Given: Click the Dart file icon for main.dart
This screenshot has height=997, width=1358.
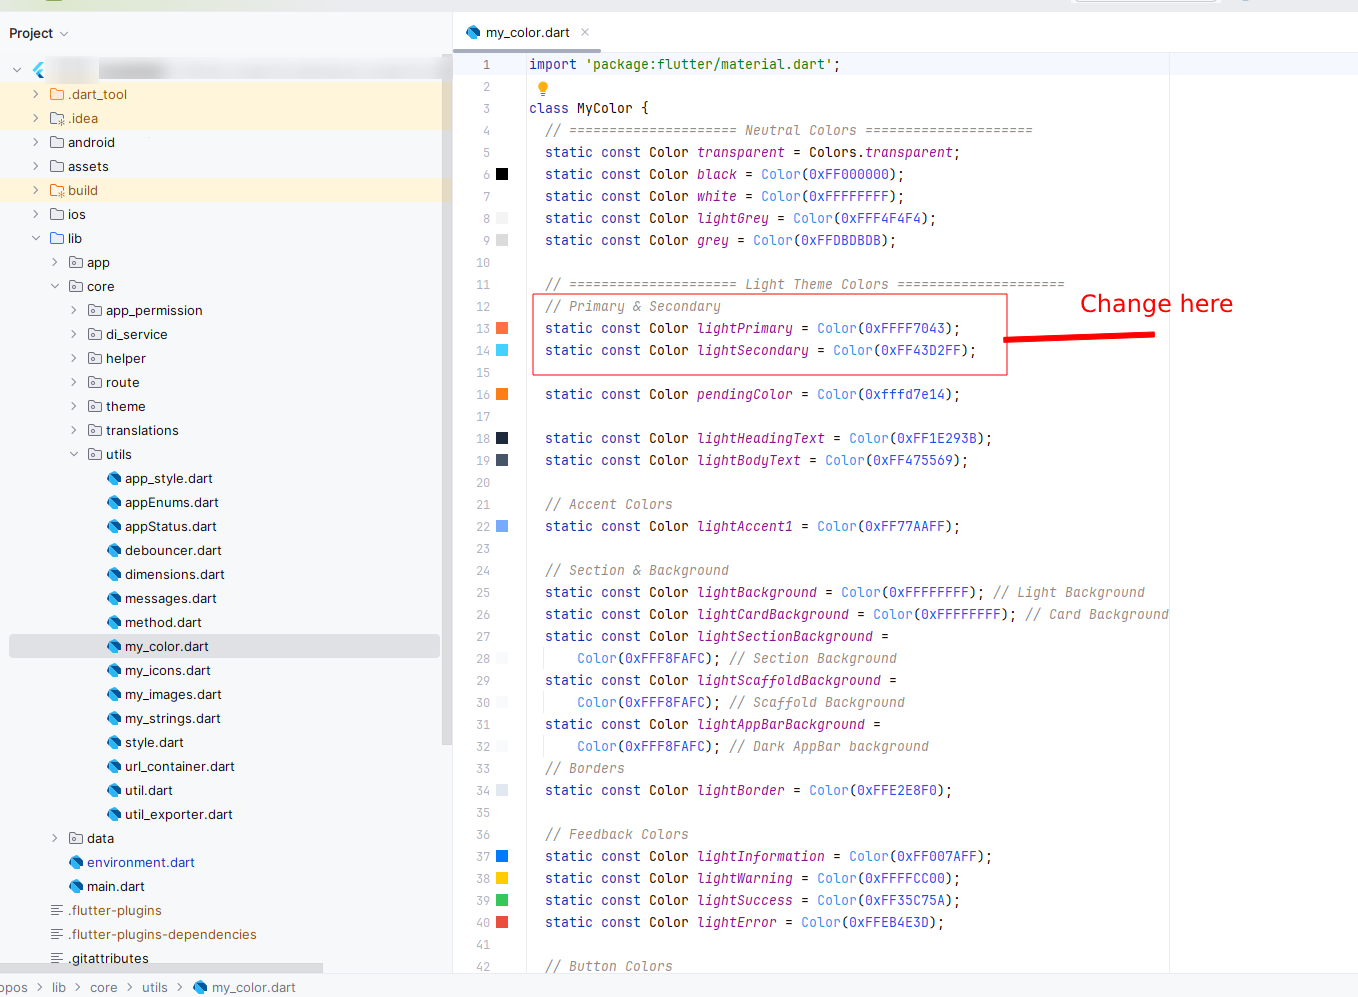Looking at the screenshot, I should (x=76, y=886).
